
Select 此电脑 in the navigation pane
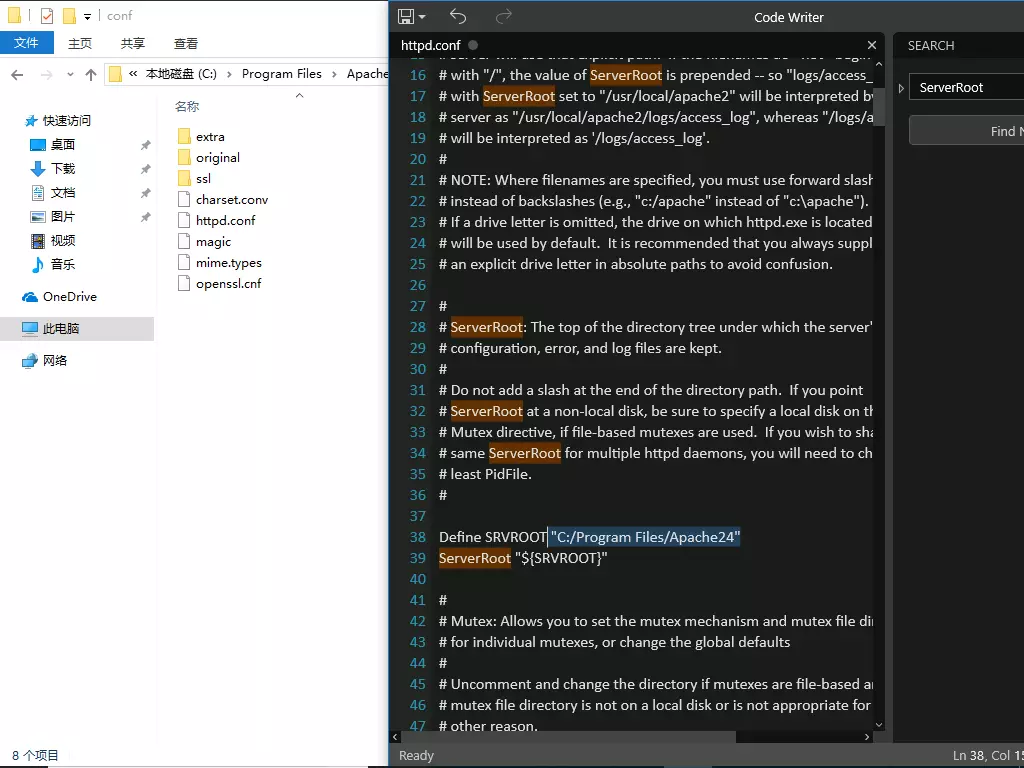click(61, 328)
